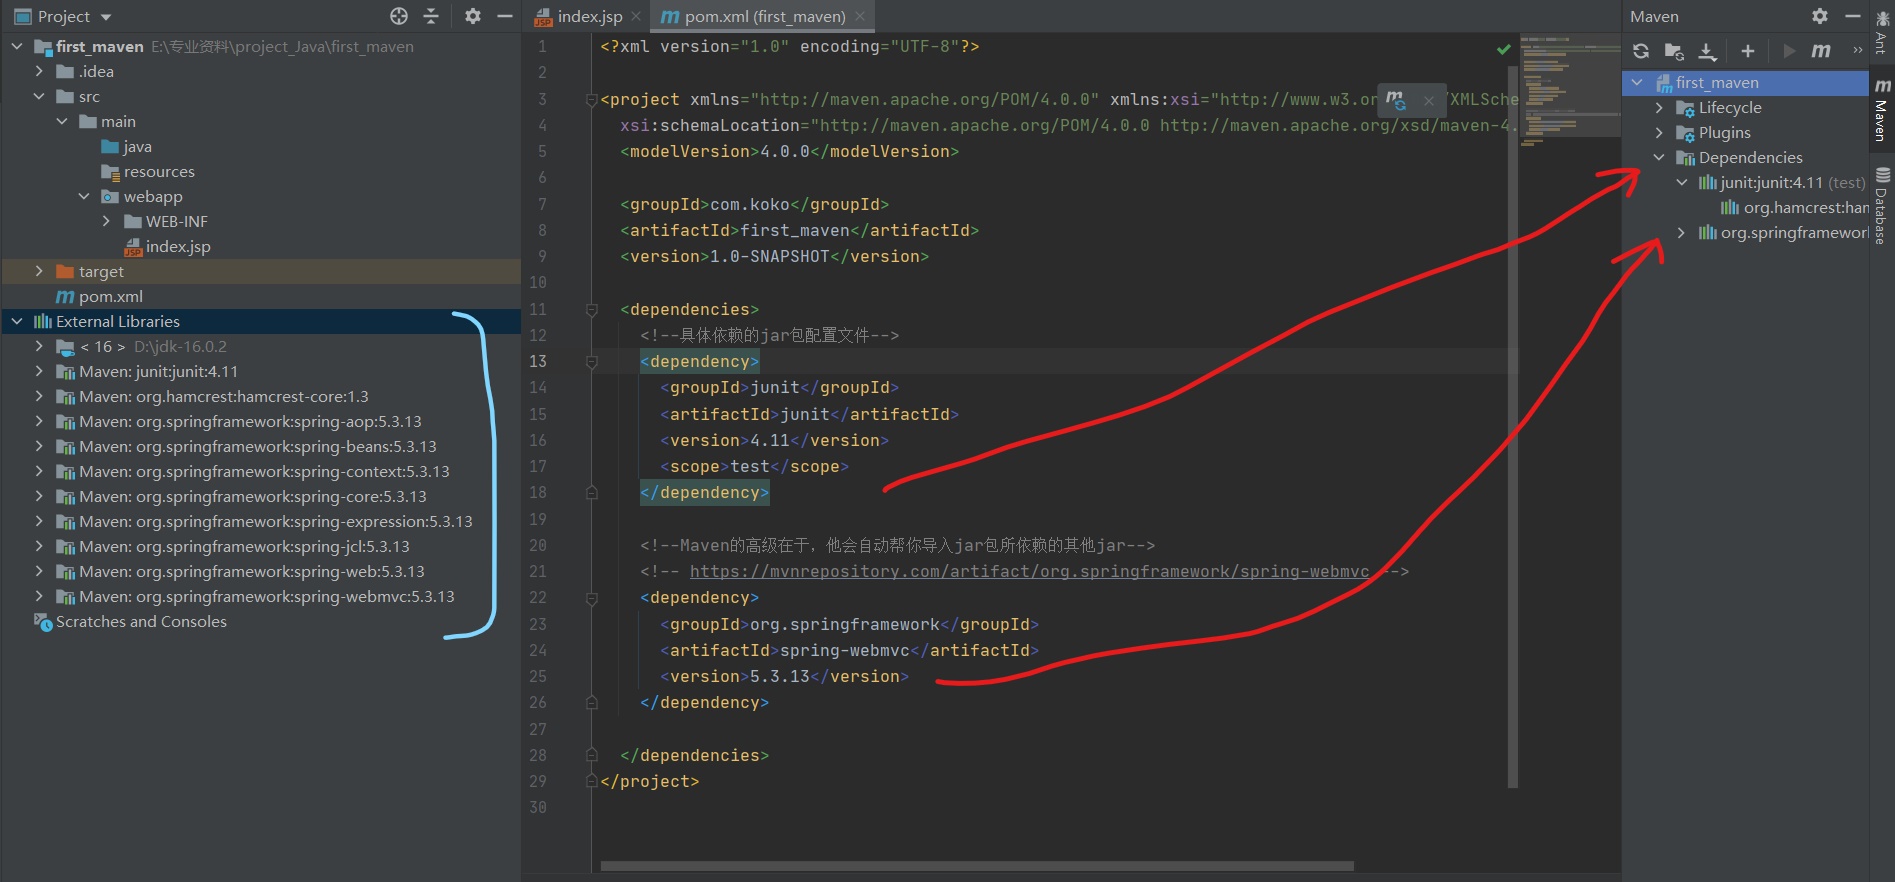
Task: Click the Run Maven Build play icon
Action: pyautogui.click(x=1789, y=51)
